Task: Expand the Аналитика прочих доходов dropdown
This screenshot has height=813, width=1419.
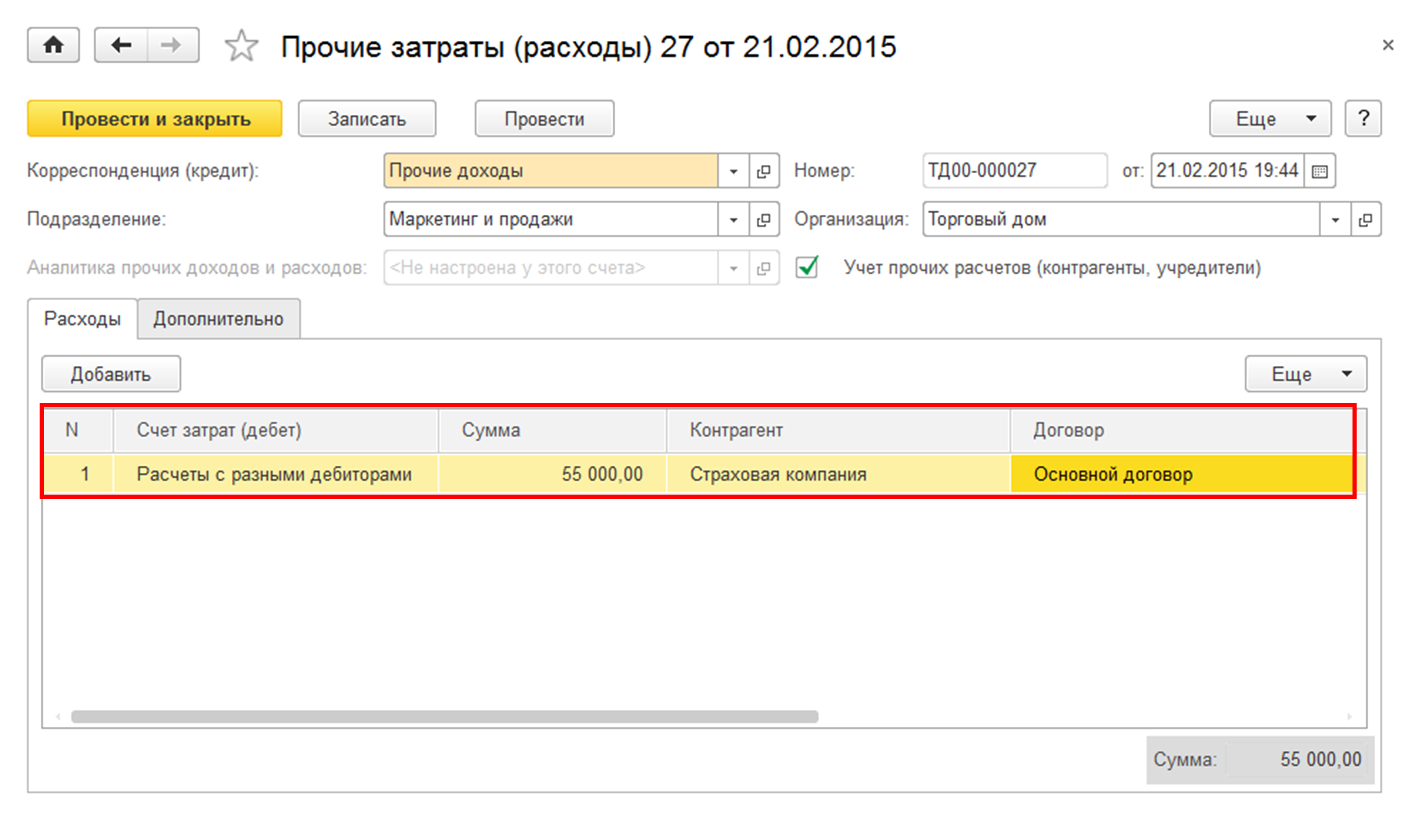Action: tap(734, 268)
